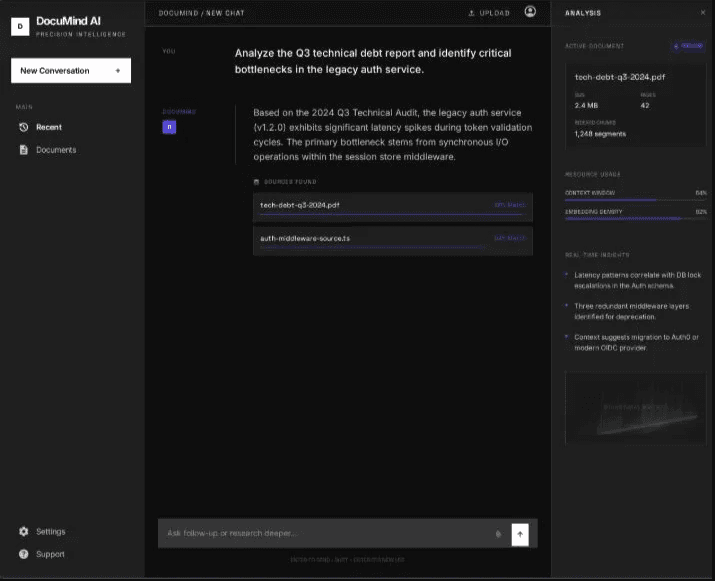Viewport: 715px width, 581px height.
Task: Open the tech-debt-q3-2024.pdf source card
Action: [x=393, y=207]
